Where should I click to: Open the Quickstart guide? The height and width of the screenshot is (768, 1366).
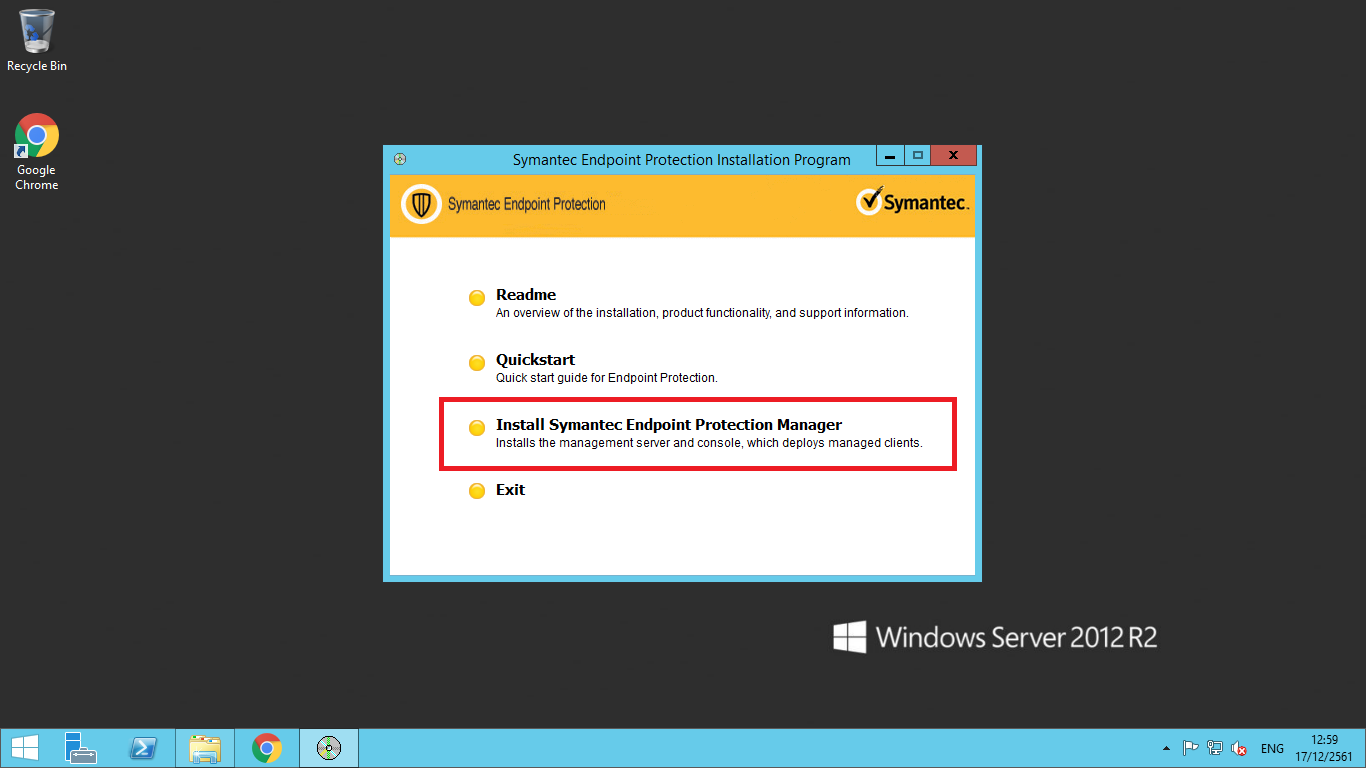[x=535, y=360]
